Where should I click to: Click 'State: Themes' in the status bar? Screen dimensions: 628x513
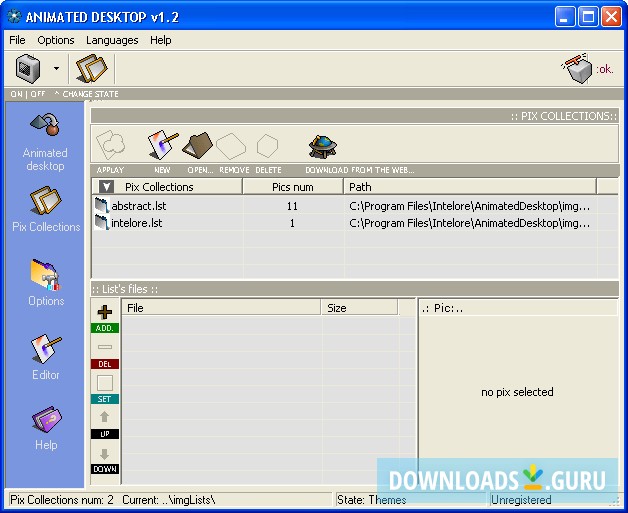(x=371, y=500)
